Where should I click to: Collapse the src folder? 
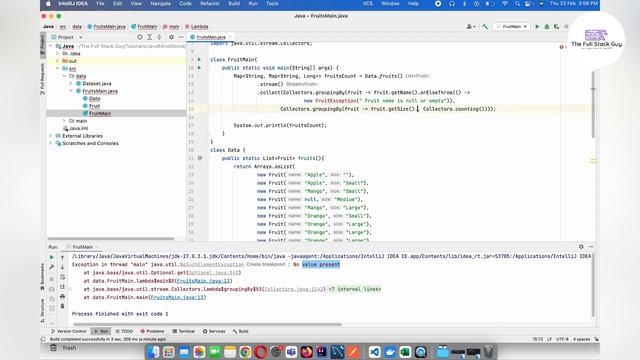(58, 69)
